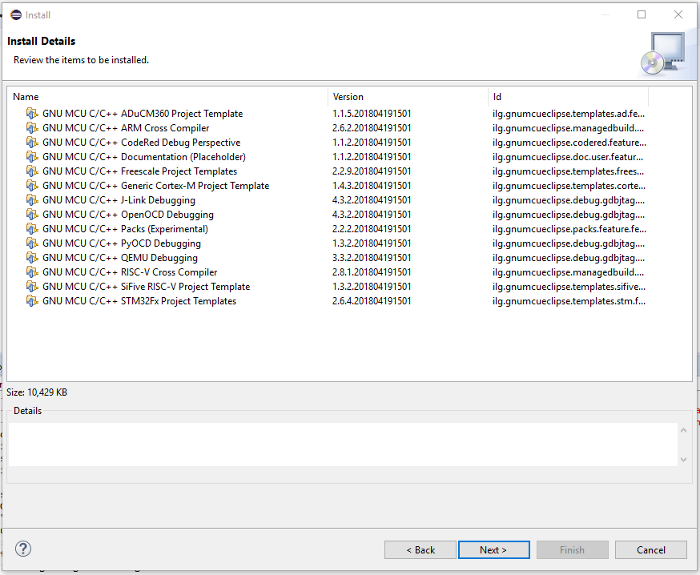Click the OpenOCD Debugging feature icon
Image resolution: width=700 pixels, height=575 pixels.
pos(32,214)
